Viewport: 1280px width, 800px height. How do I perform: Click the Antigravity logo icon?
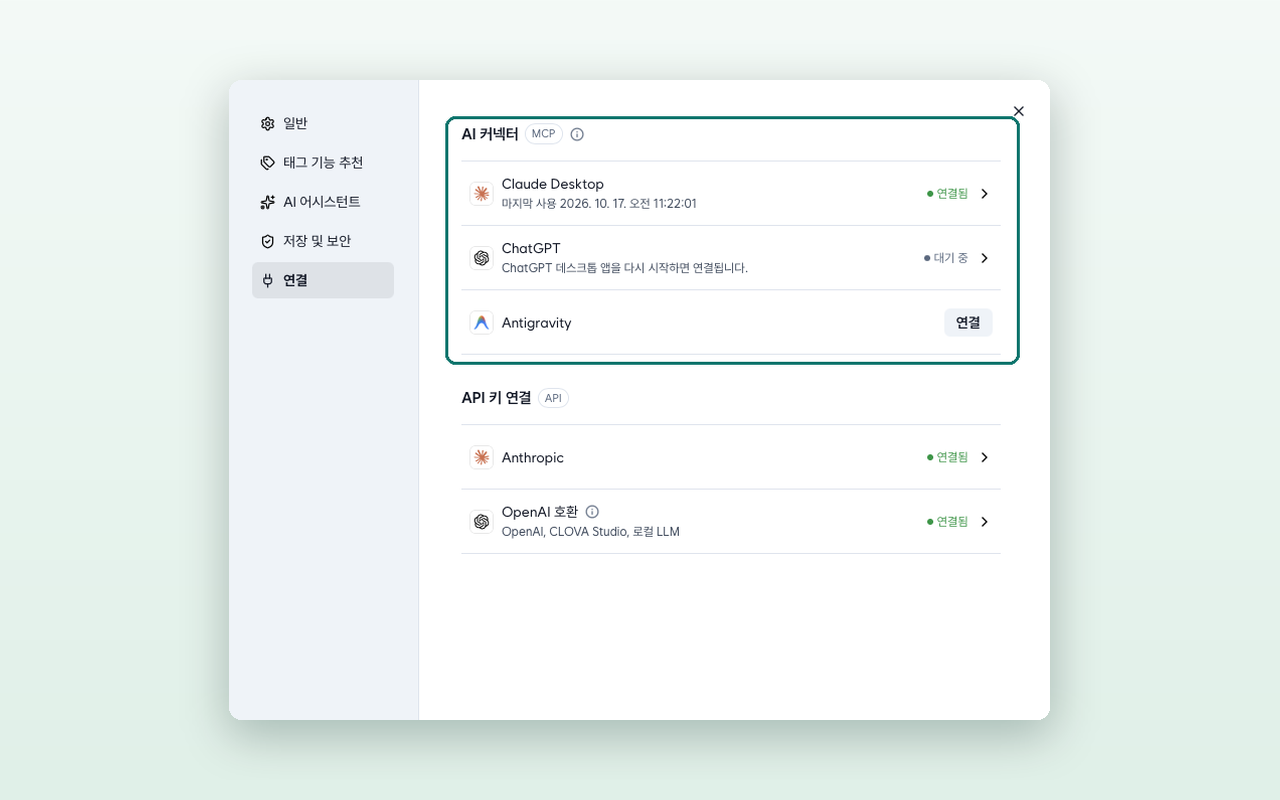481,322
